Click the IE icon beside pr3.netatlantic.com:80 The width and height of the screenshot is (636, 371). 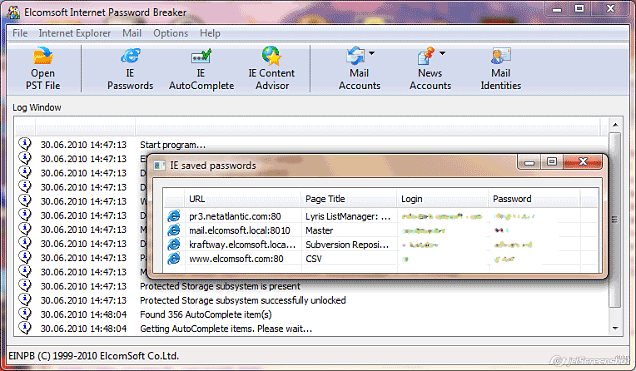[174, 216]
